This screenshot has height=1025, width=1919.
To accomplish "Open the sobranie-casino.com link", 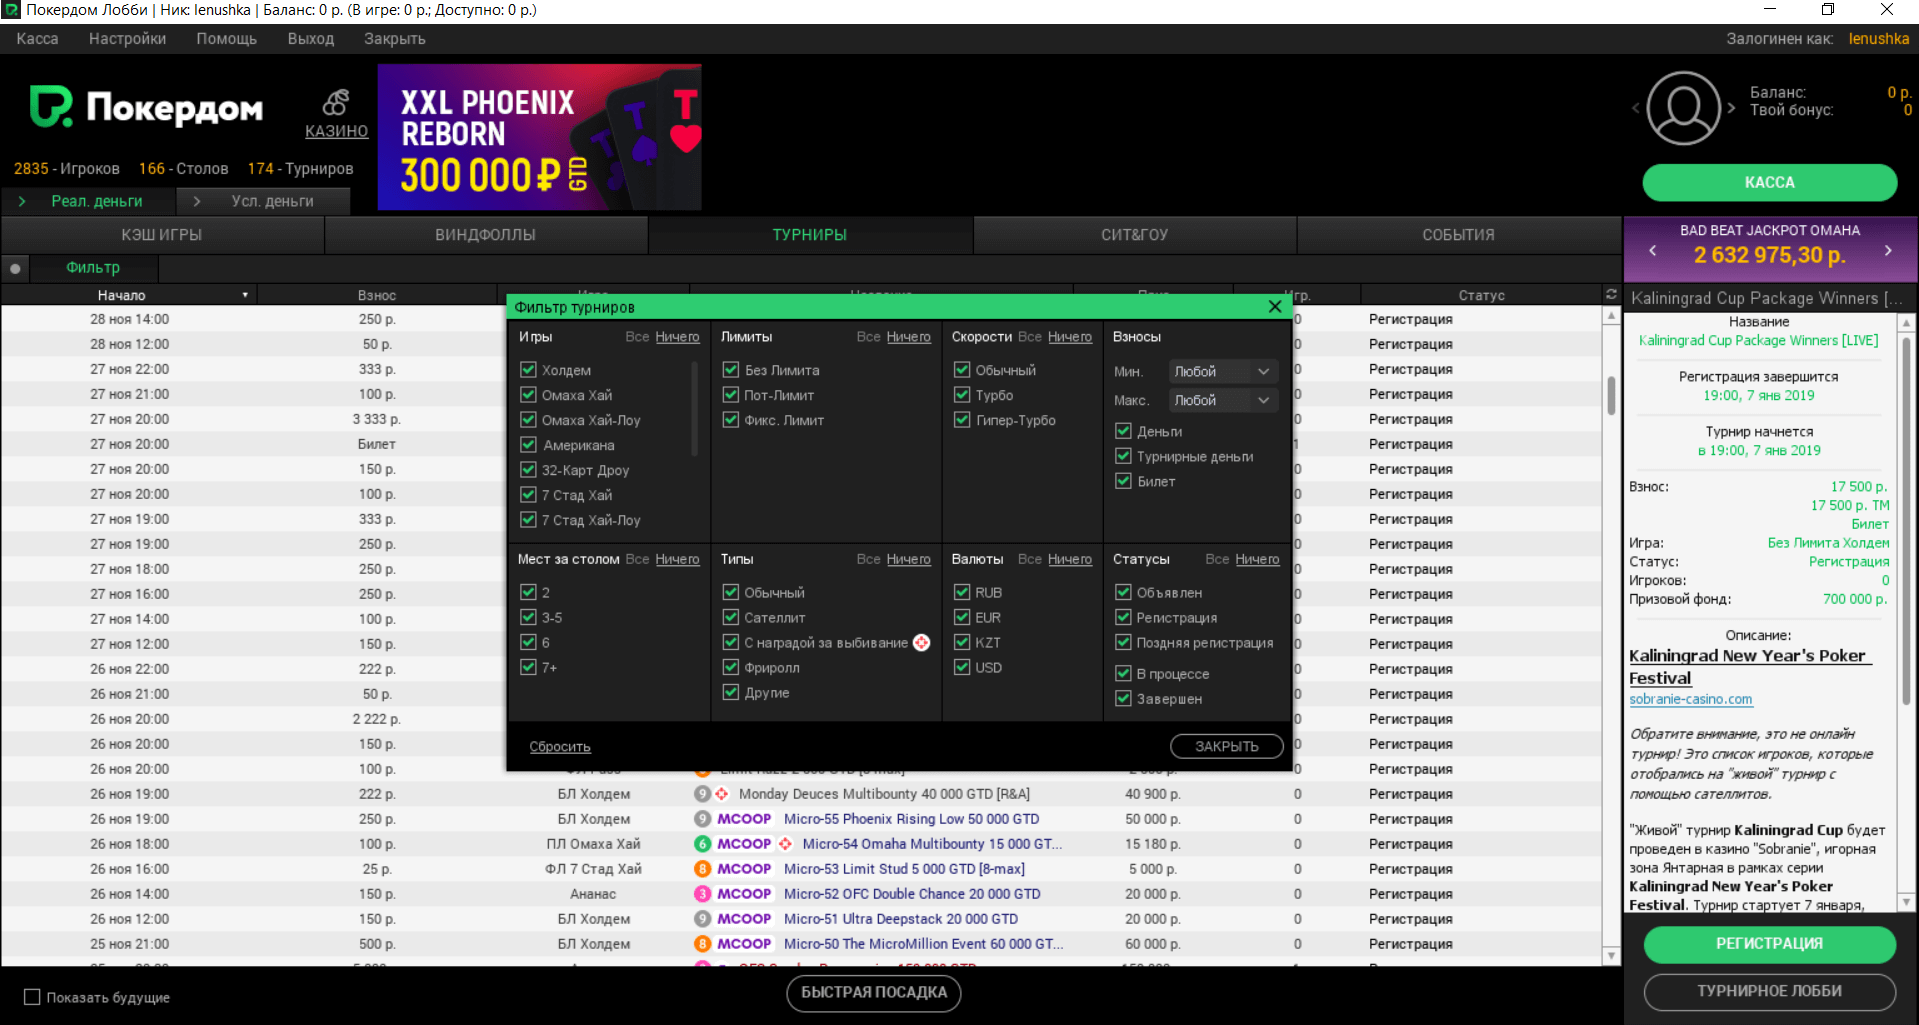I will click(x=1690, y=699).
